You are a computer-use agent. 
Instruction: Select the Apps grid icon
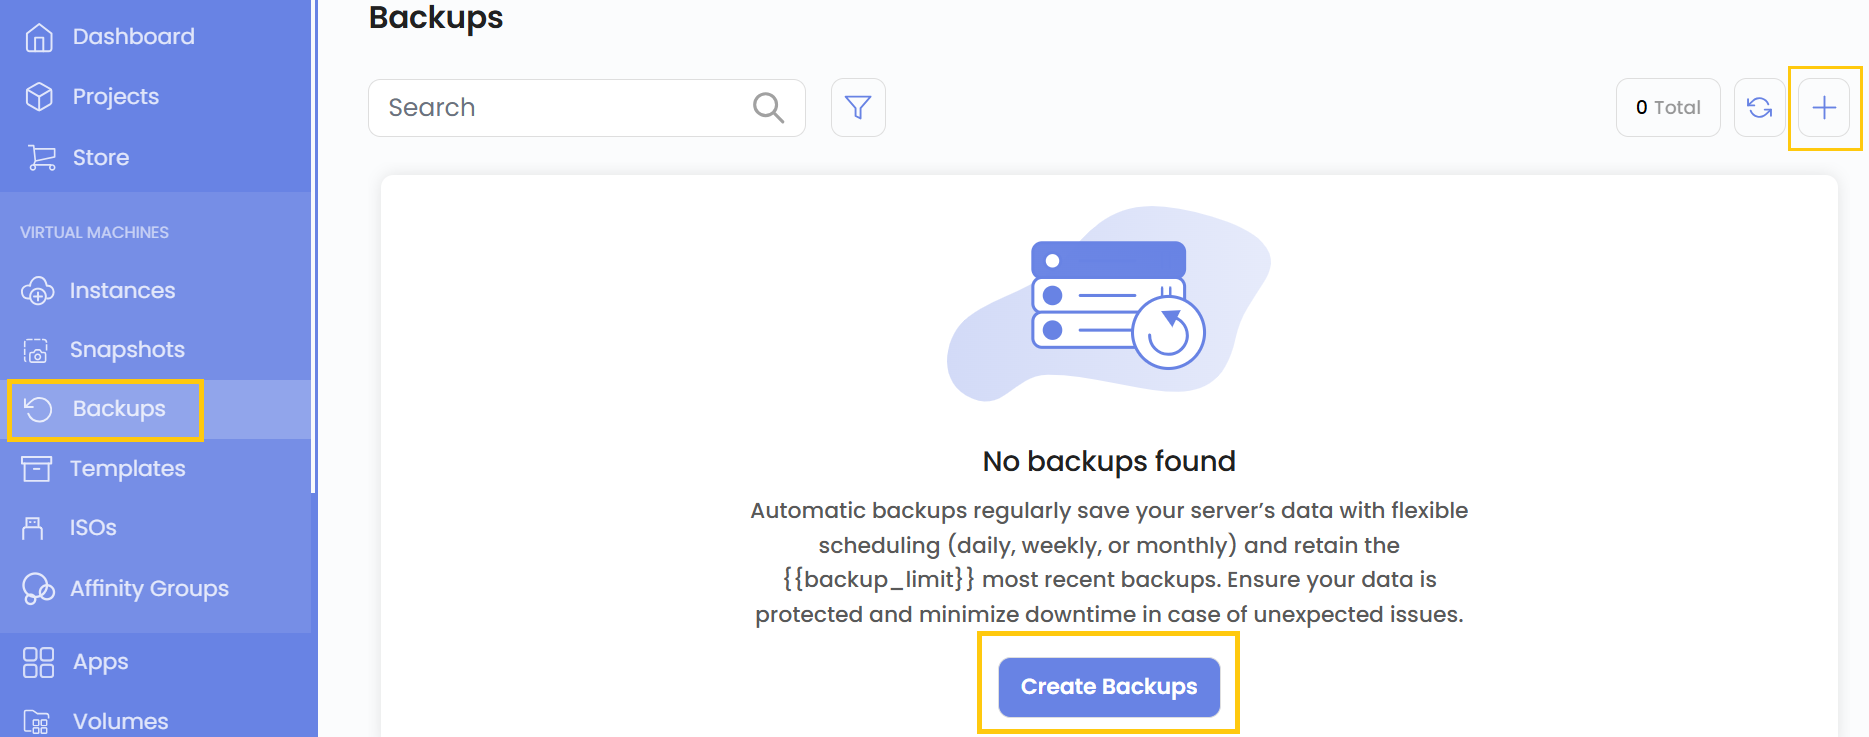pos(38,661)
